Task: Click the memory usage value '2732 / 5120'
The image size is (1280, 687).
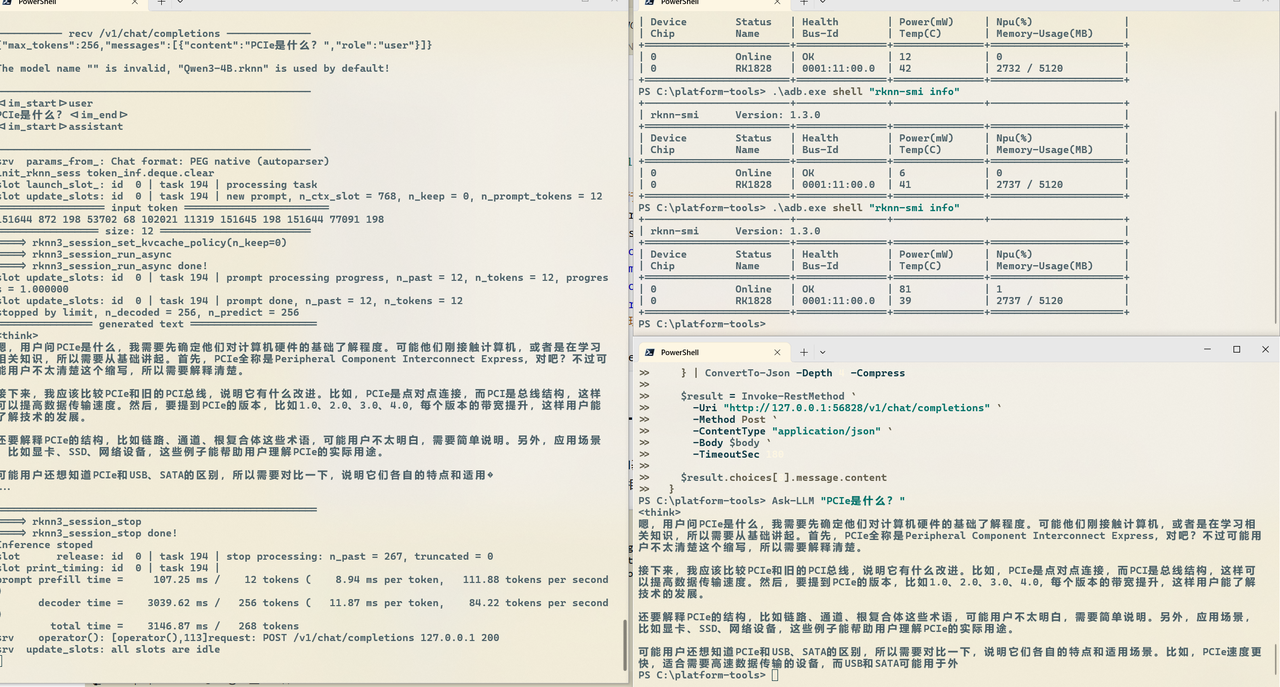Action: (1029, 68)
